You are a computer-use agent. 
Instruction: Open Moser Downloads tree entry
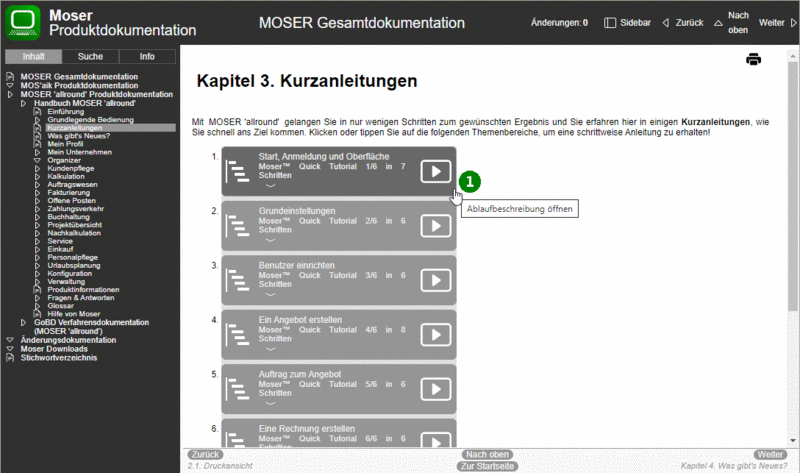point(54,349)
